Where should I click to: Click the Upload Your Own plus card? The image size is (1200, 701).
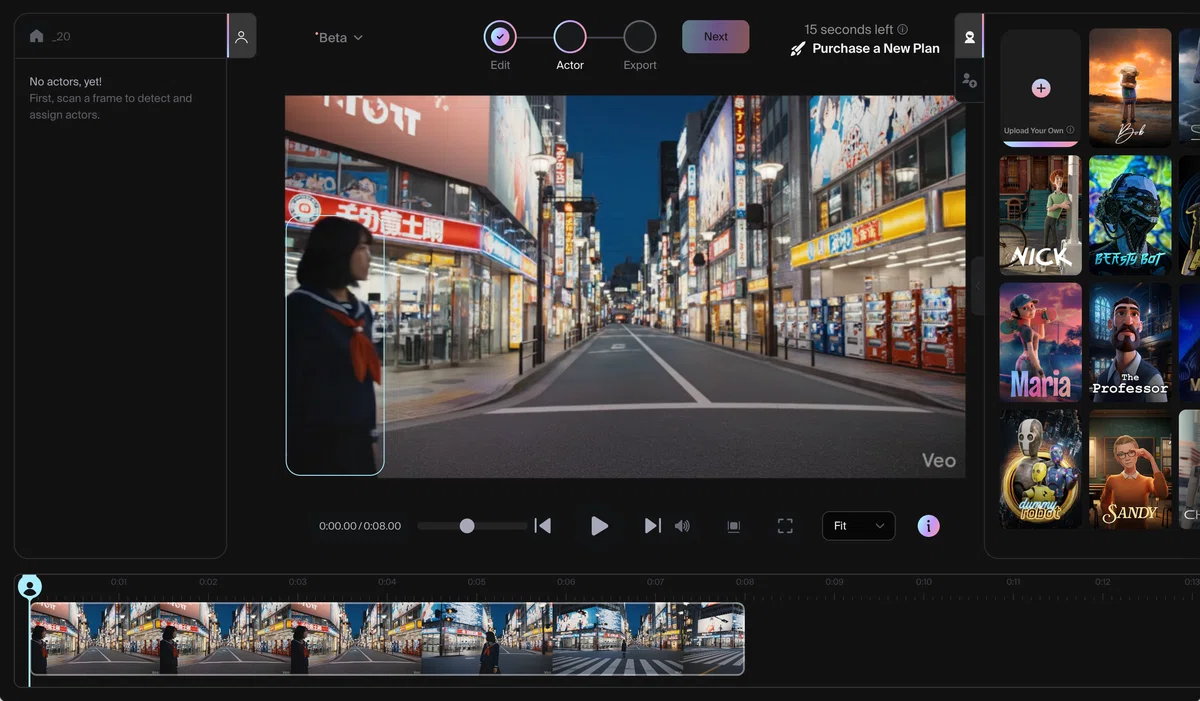[x=1040, y=88]
